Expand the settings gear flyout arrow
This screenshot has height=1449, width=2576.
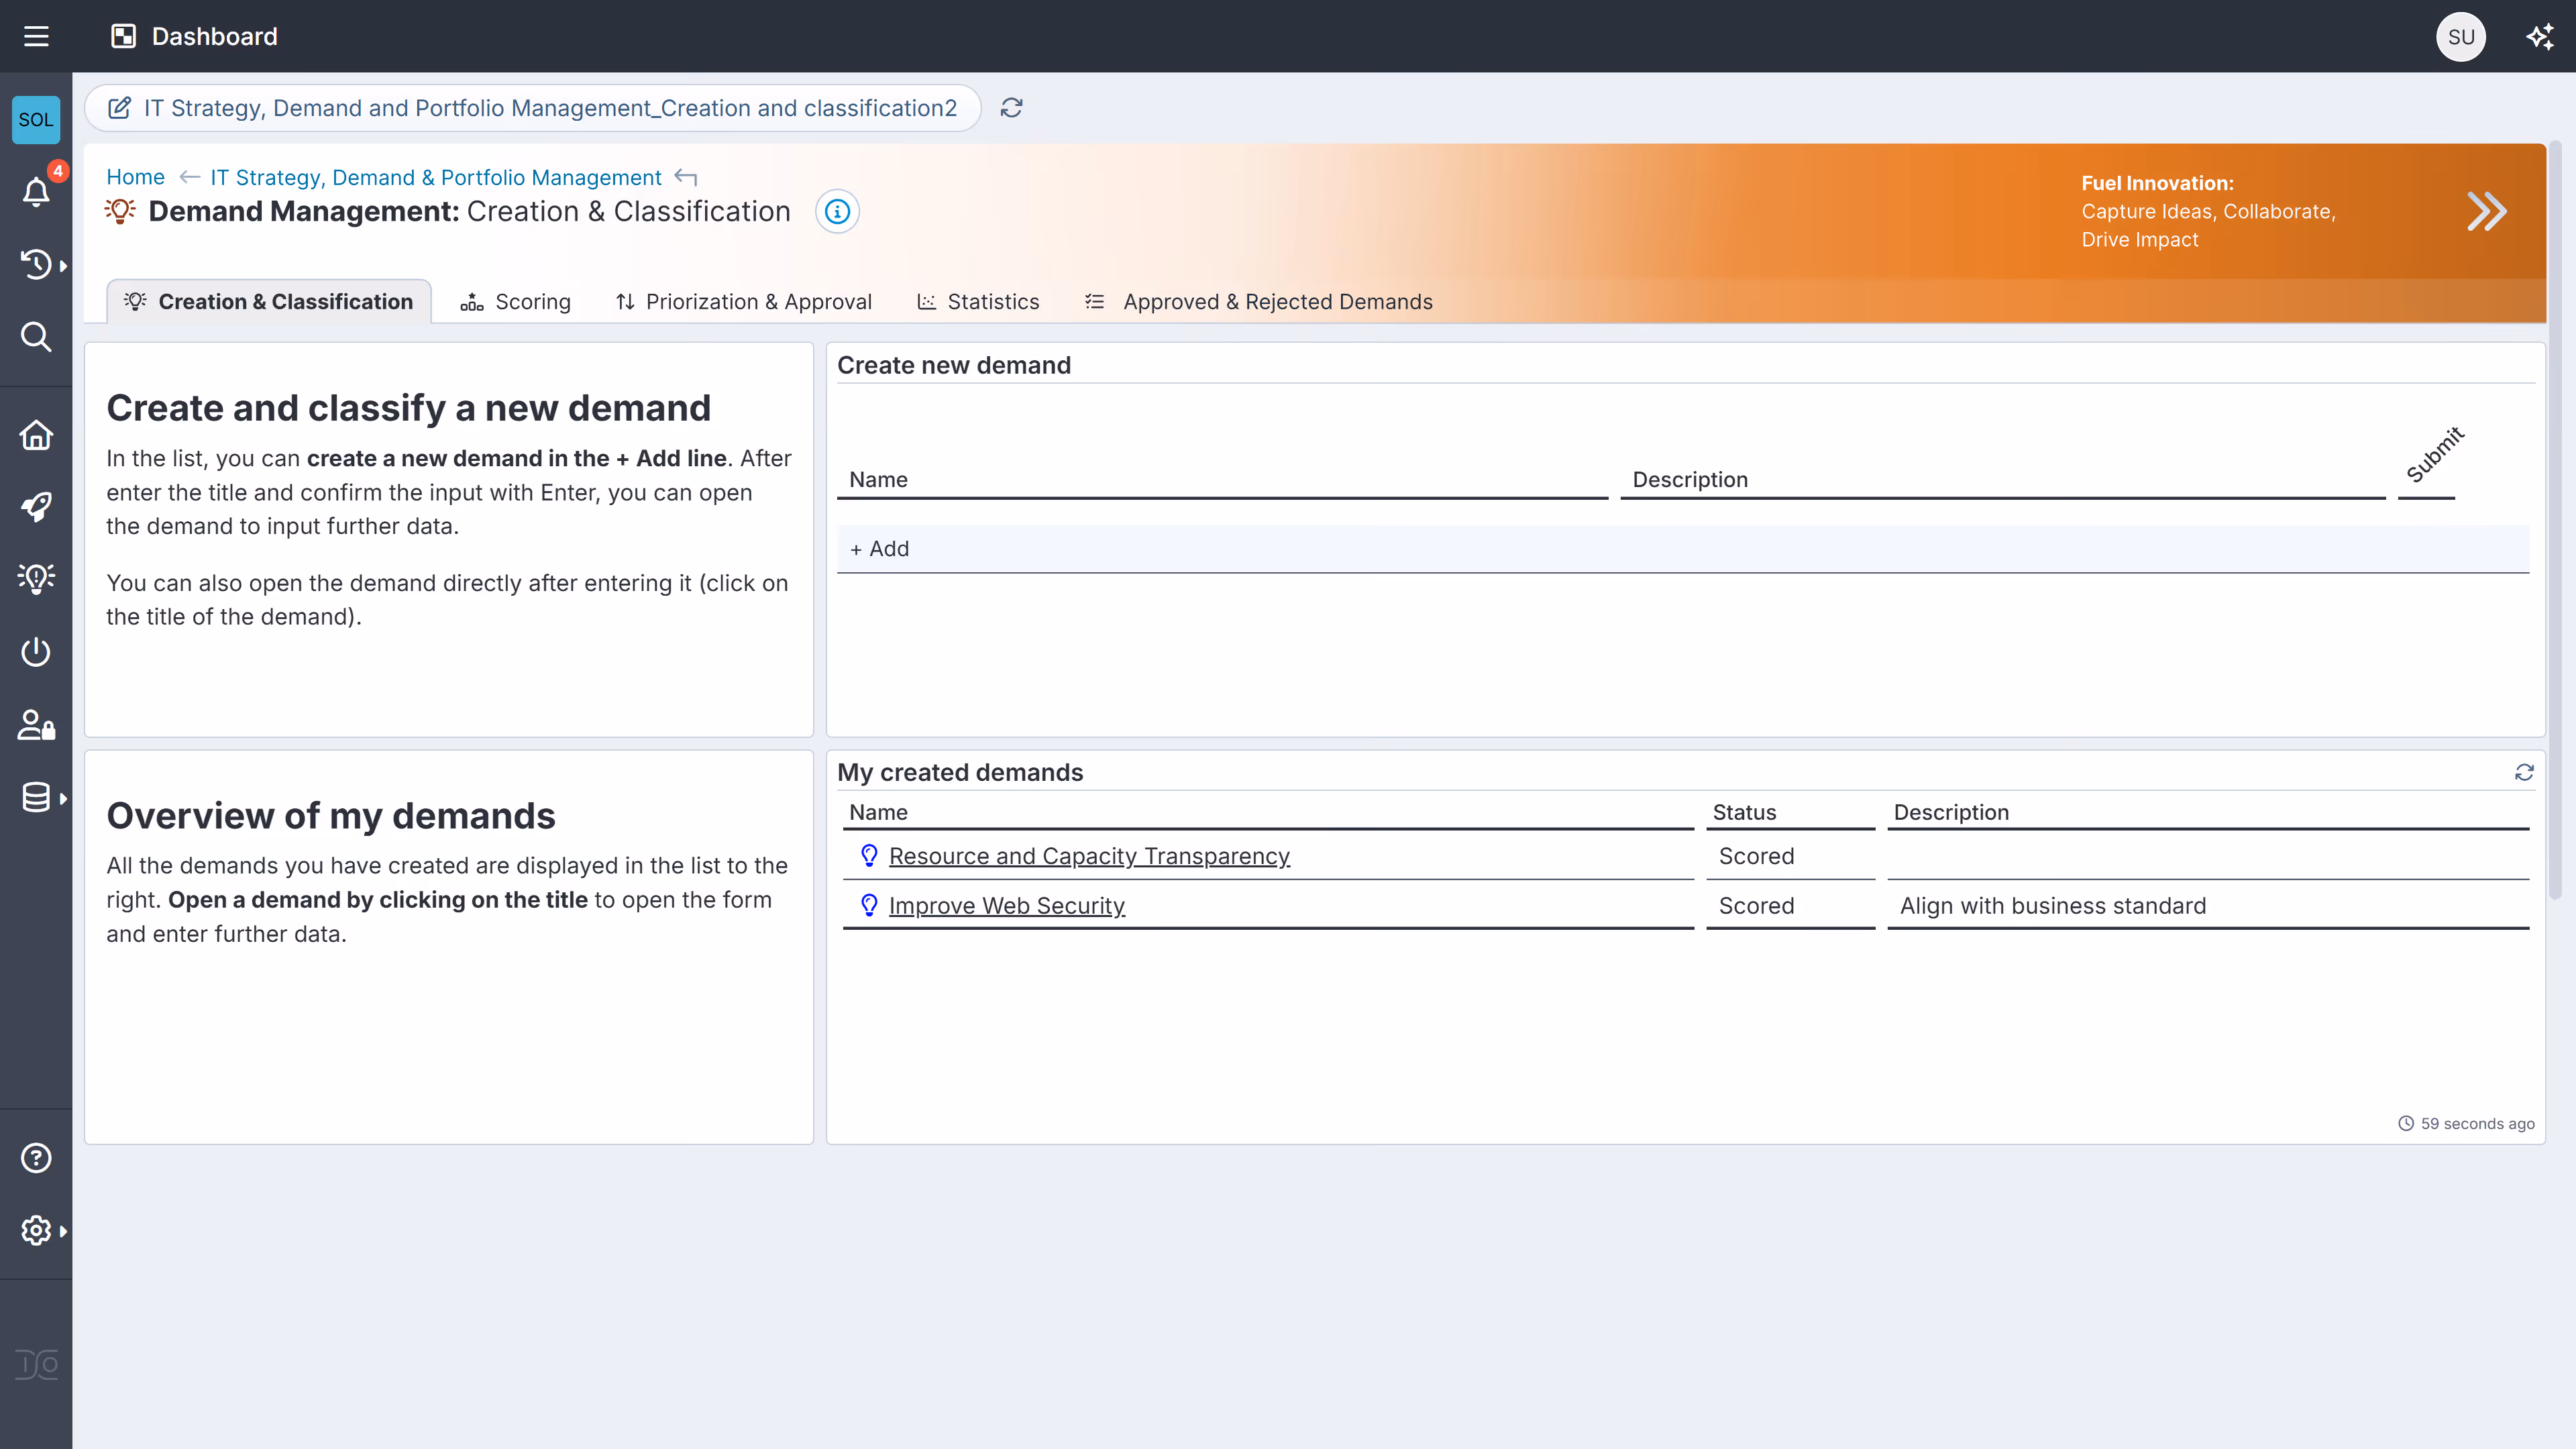coord(64,1231)
